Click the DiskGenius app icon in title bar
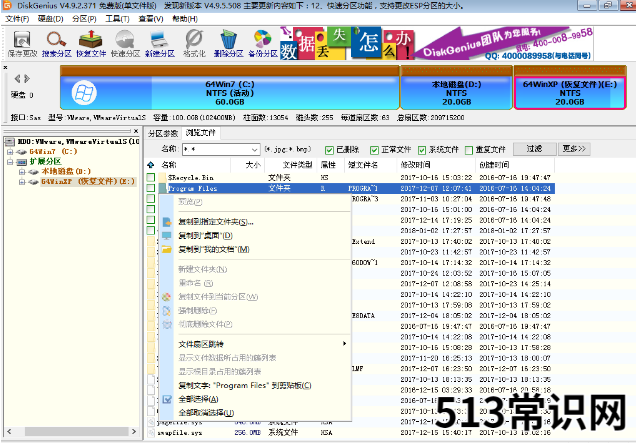 point(7,6)
